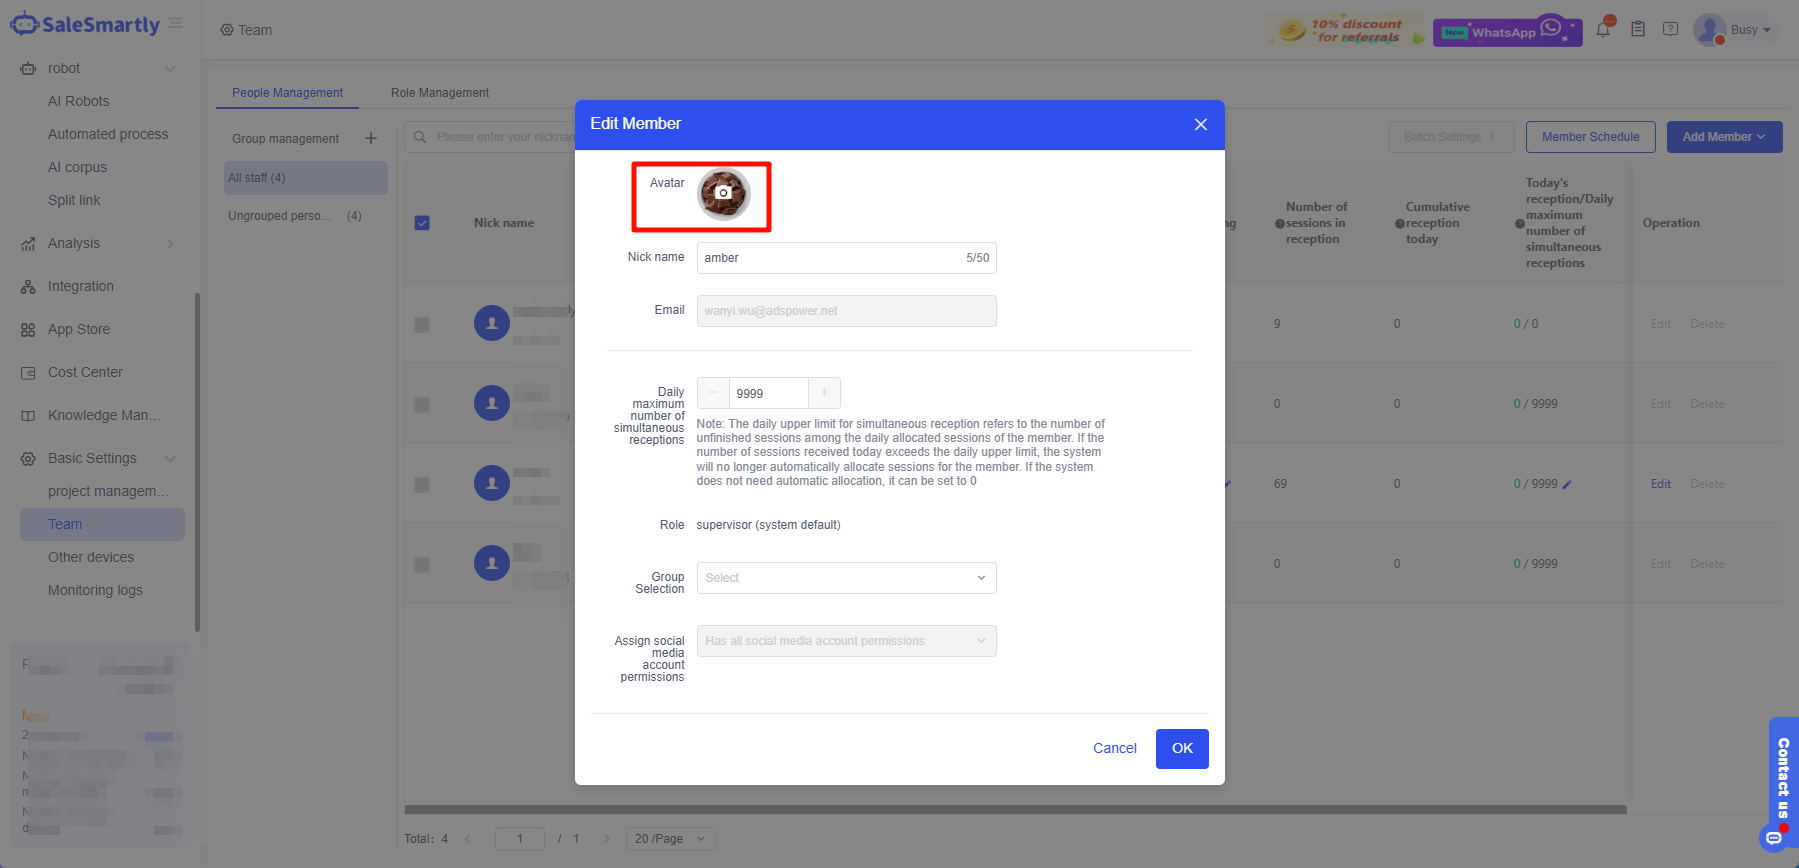Image resolution: width=1799 pixels, height=868 pixels.
Task: Show info for Cumulative reception today
Action: pos(1400,224)
